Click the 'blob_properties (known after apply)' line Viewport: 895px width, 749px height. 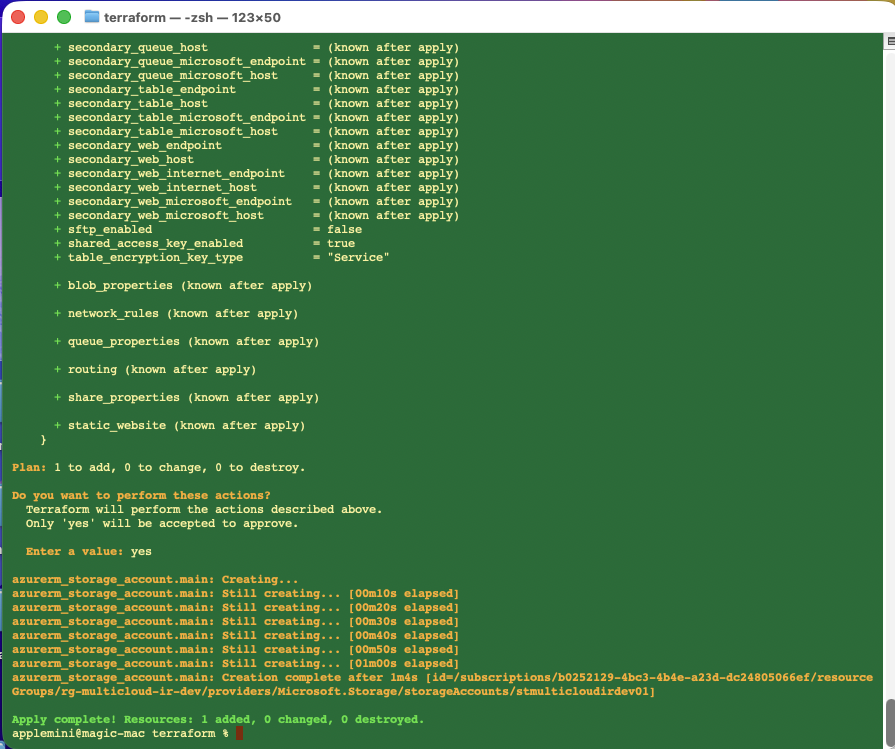(x=183, y=285)
